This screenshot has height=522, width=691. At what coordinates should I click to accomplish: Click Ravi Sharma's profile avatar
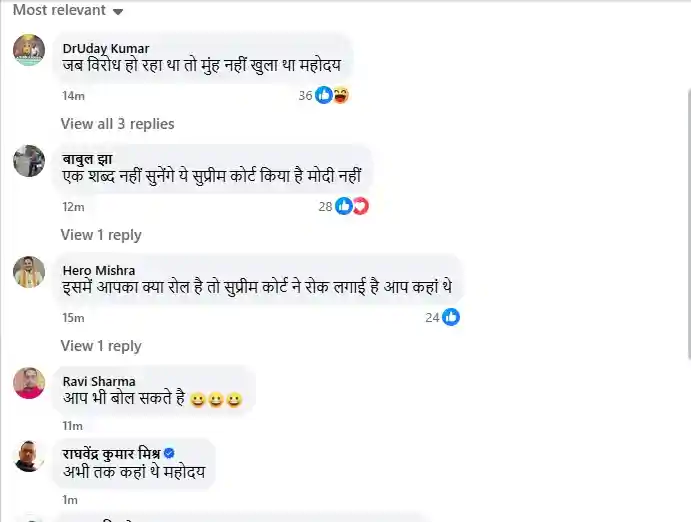tap(29, 383)
